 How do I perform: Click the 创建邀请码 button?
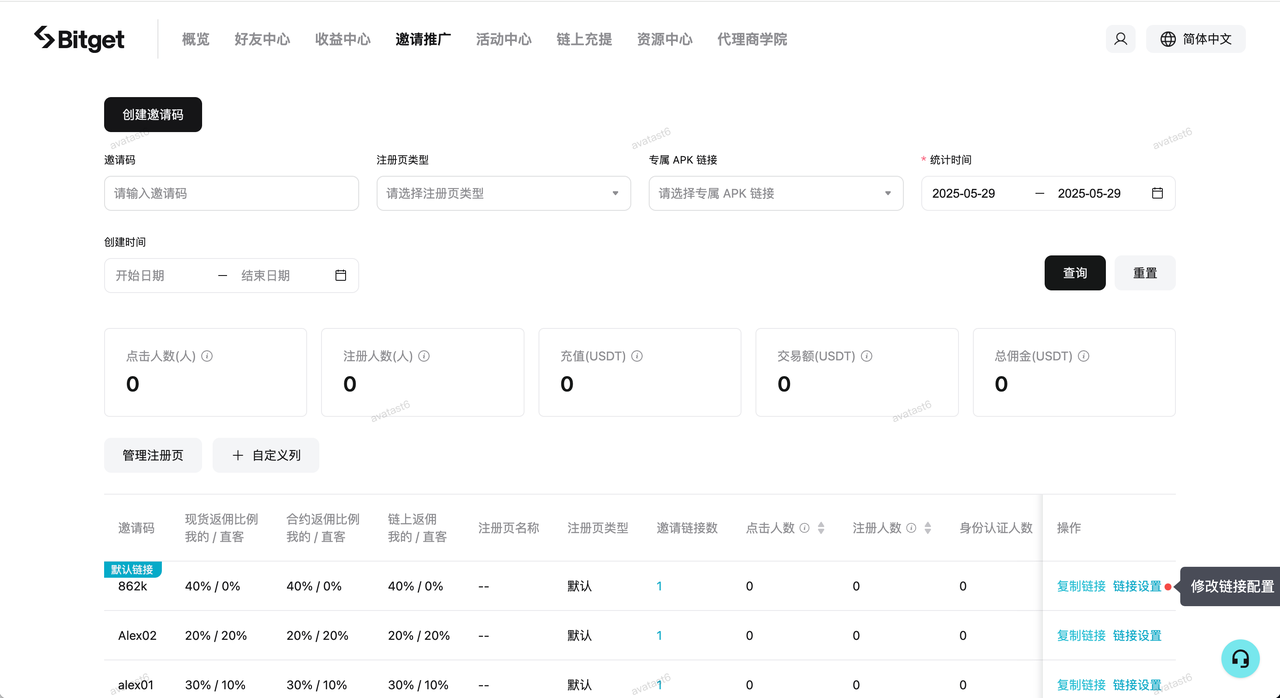(153, 115)
